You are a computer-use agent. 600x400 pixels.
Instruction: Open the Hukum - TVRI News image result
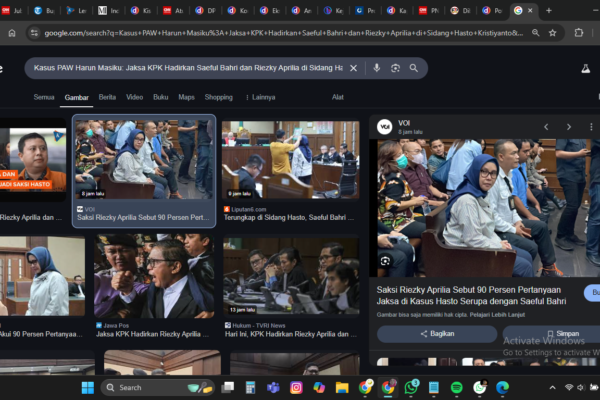[x=291, y=276]
